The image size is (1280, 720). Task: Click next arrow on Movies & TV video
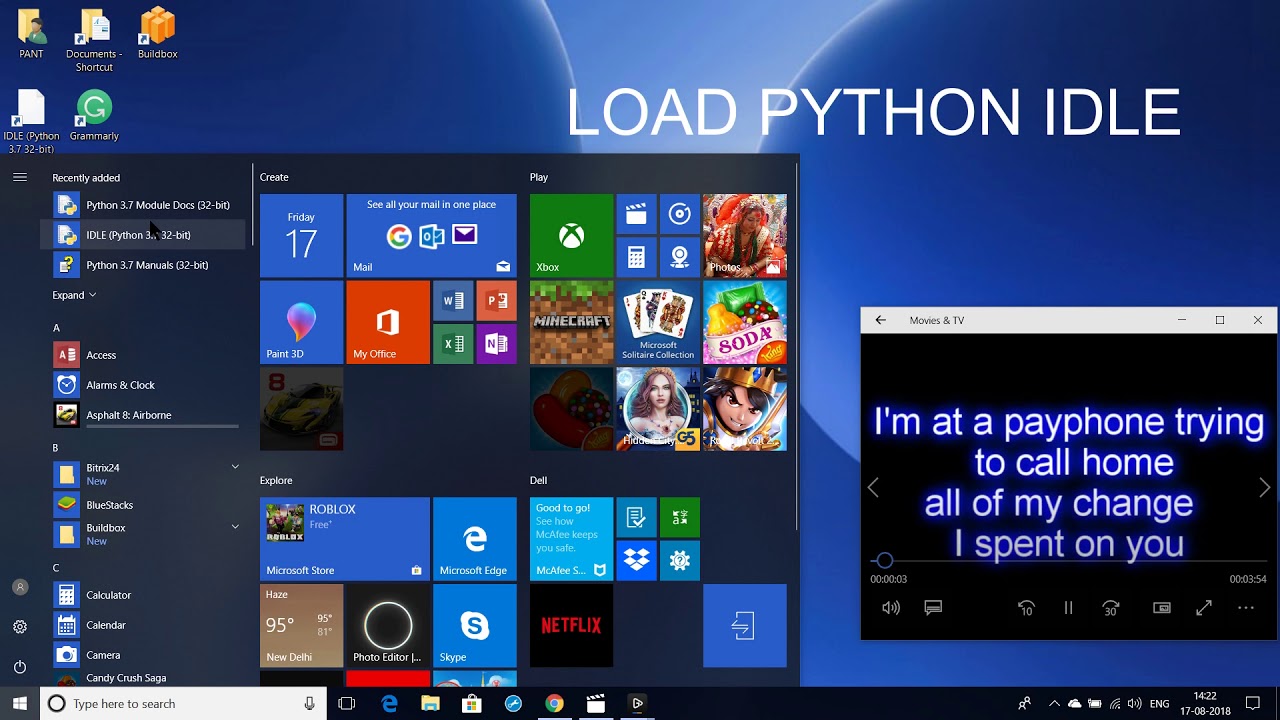pos(1264,487)
